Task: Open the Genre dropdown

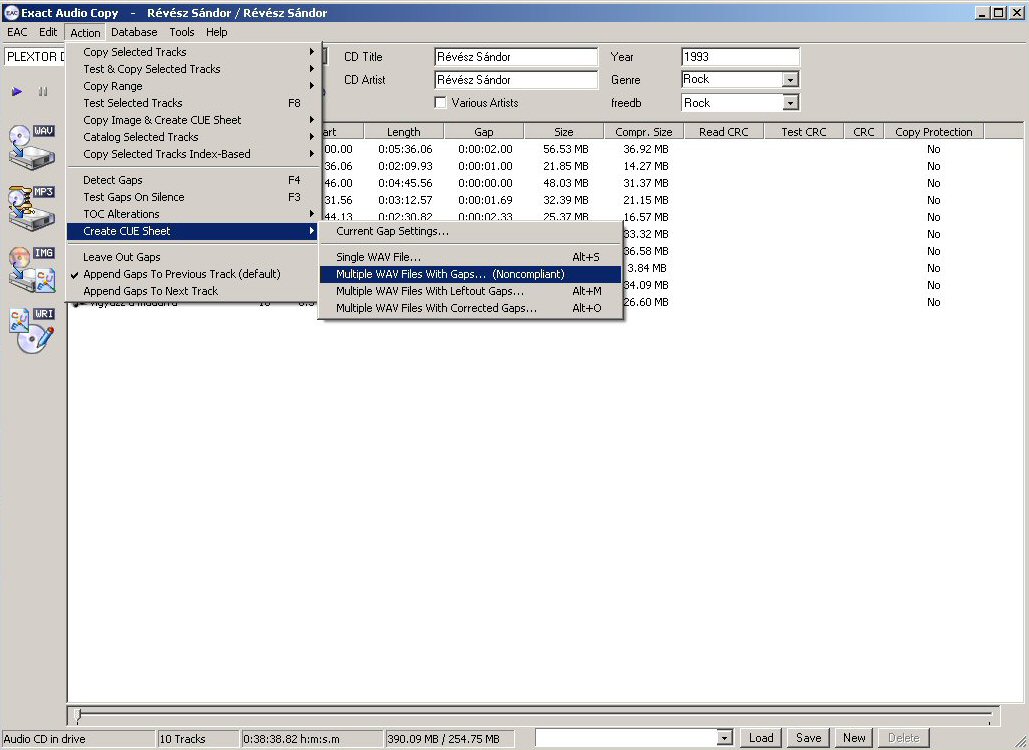Action: [790, 80]
